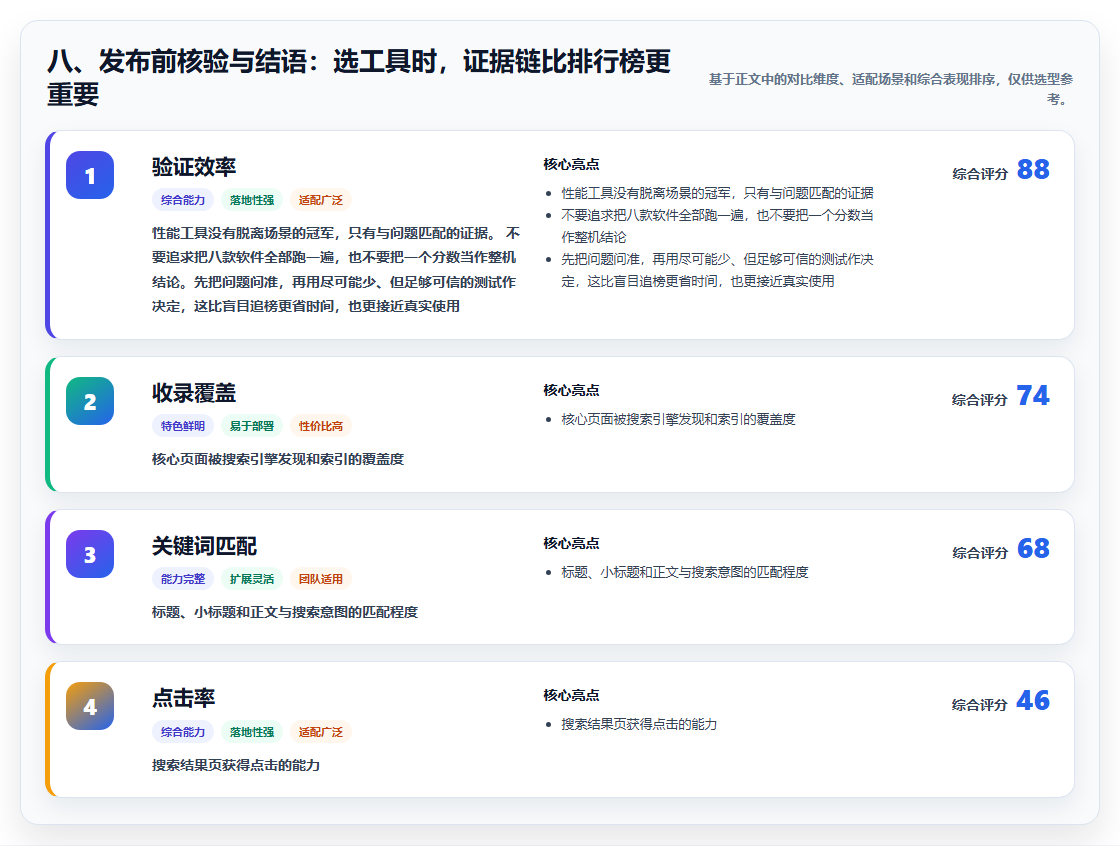This screenshot has height=846, width=1120.
Task: Click the score value 74
Action: click(1033, 395)
